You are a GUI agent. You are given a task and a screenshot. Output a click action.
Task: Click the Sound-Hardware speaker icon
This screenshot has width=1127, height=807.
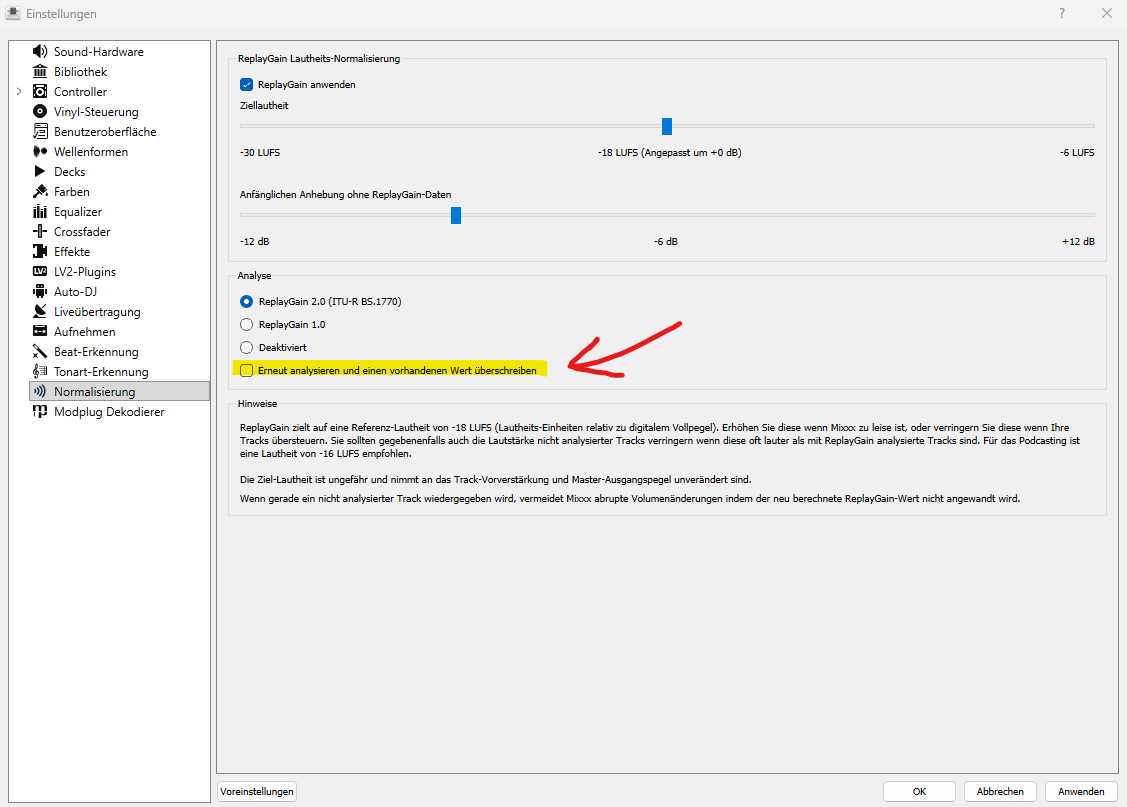pos(40,52)
